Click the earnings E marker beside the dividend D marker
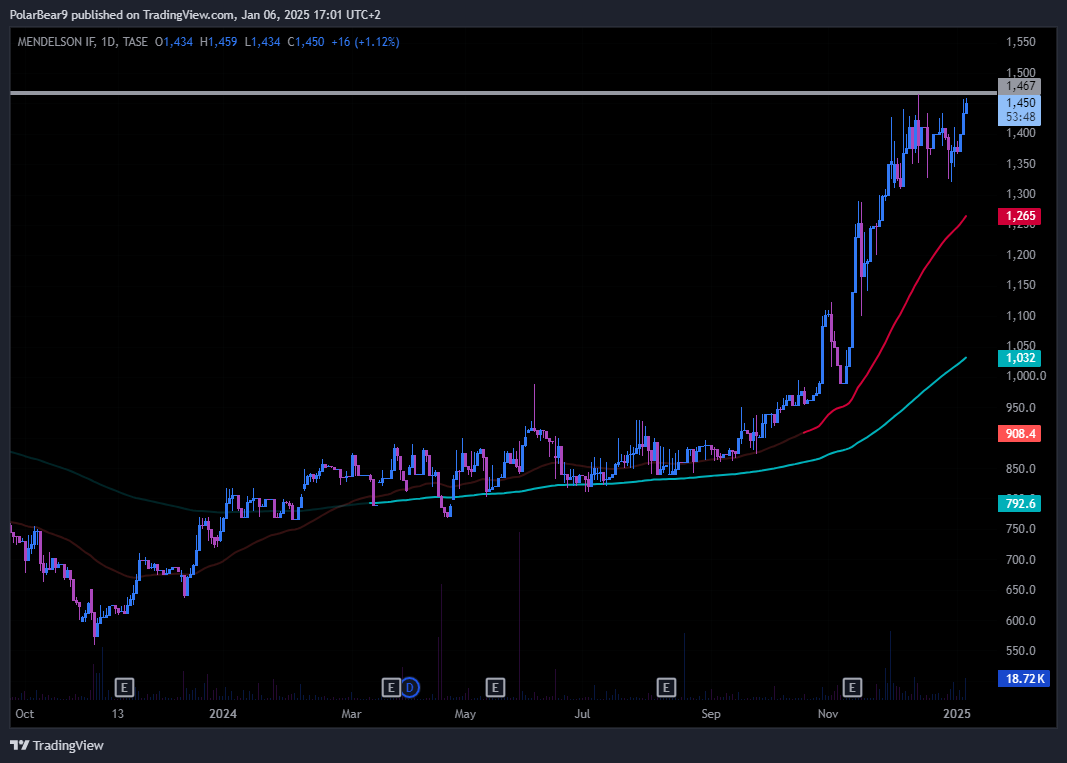 [x=391, y=687]
